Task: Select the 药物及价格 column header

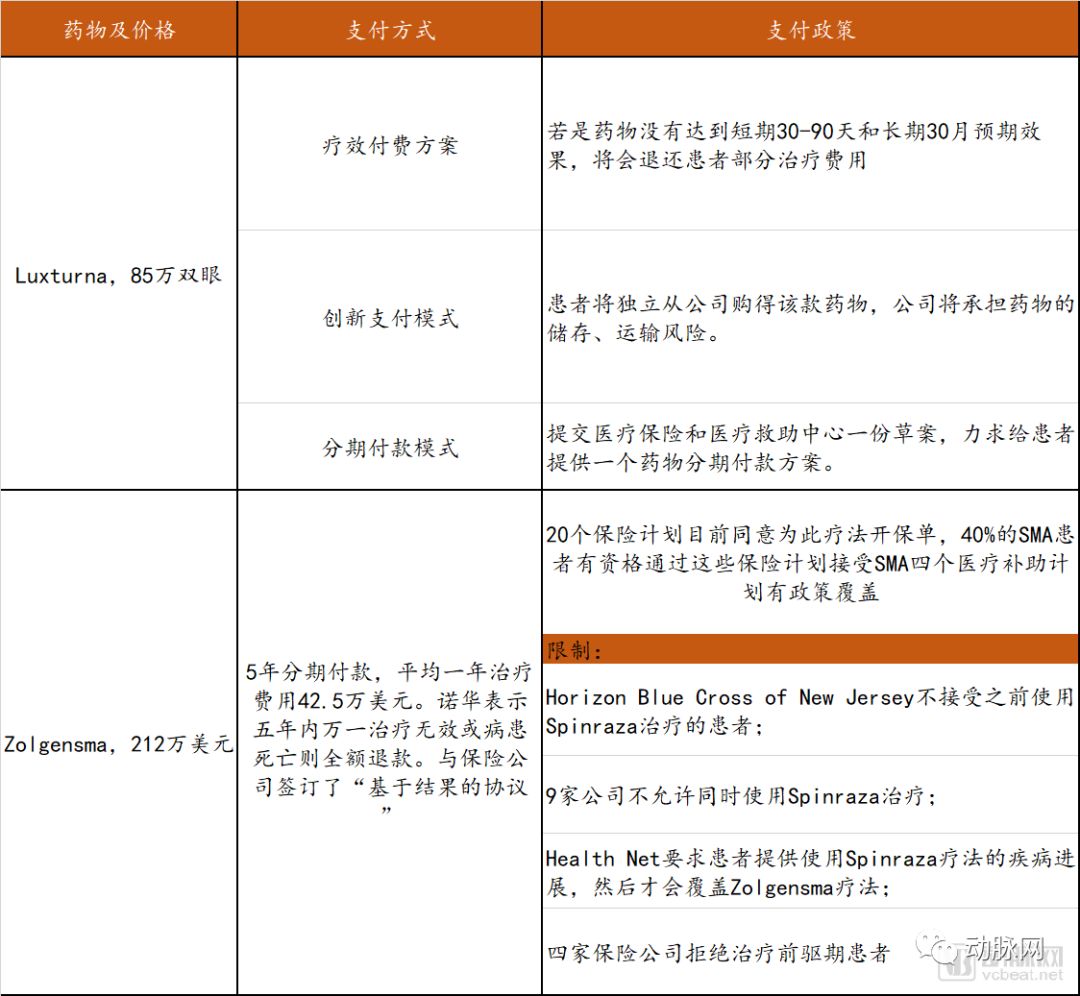Action: click(119, 30)
